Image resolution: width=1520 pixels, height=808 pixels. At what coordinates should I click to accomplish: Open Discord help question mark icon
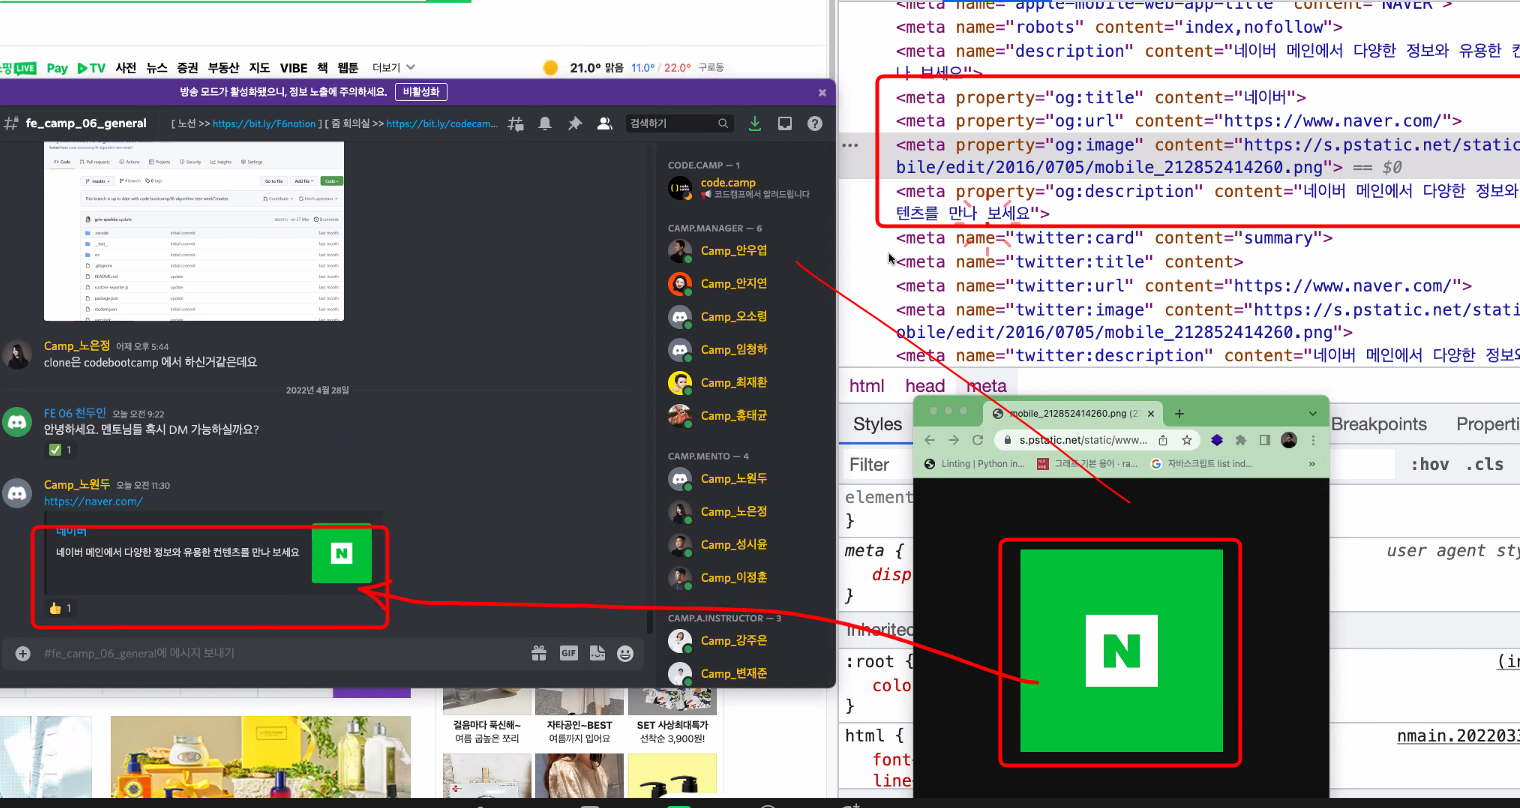[x=815, y=123]
